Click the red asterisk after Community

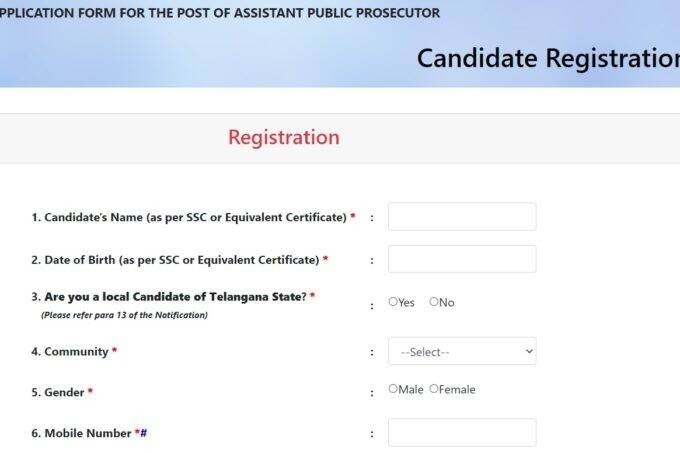tap(114, 352)
